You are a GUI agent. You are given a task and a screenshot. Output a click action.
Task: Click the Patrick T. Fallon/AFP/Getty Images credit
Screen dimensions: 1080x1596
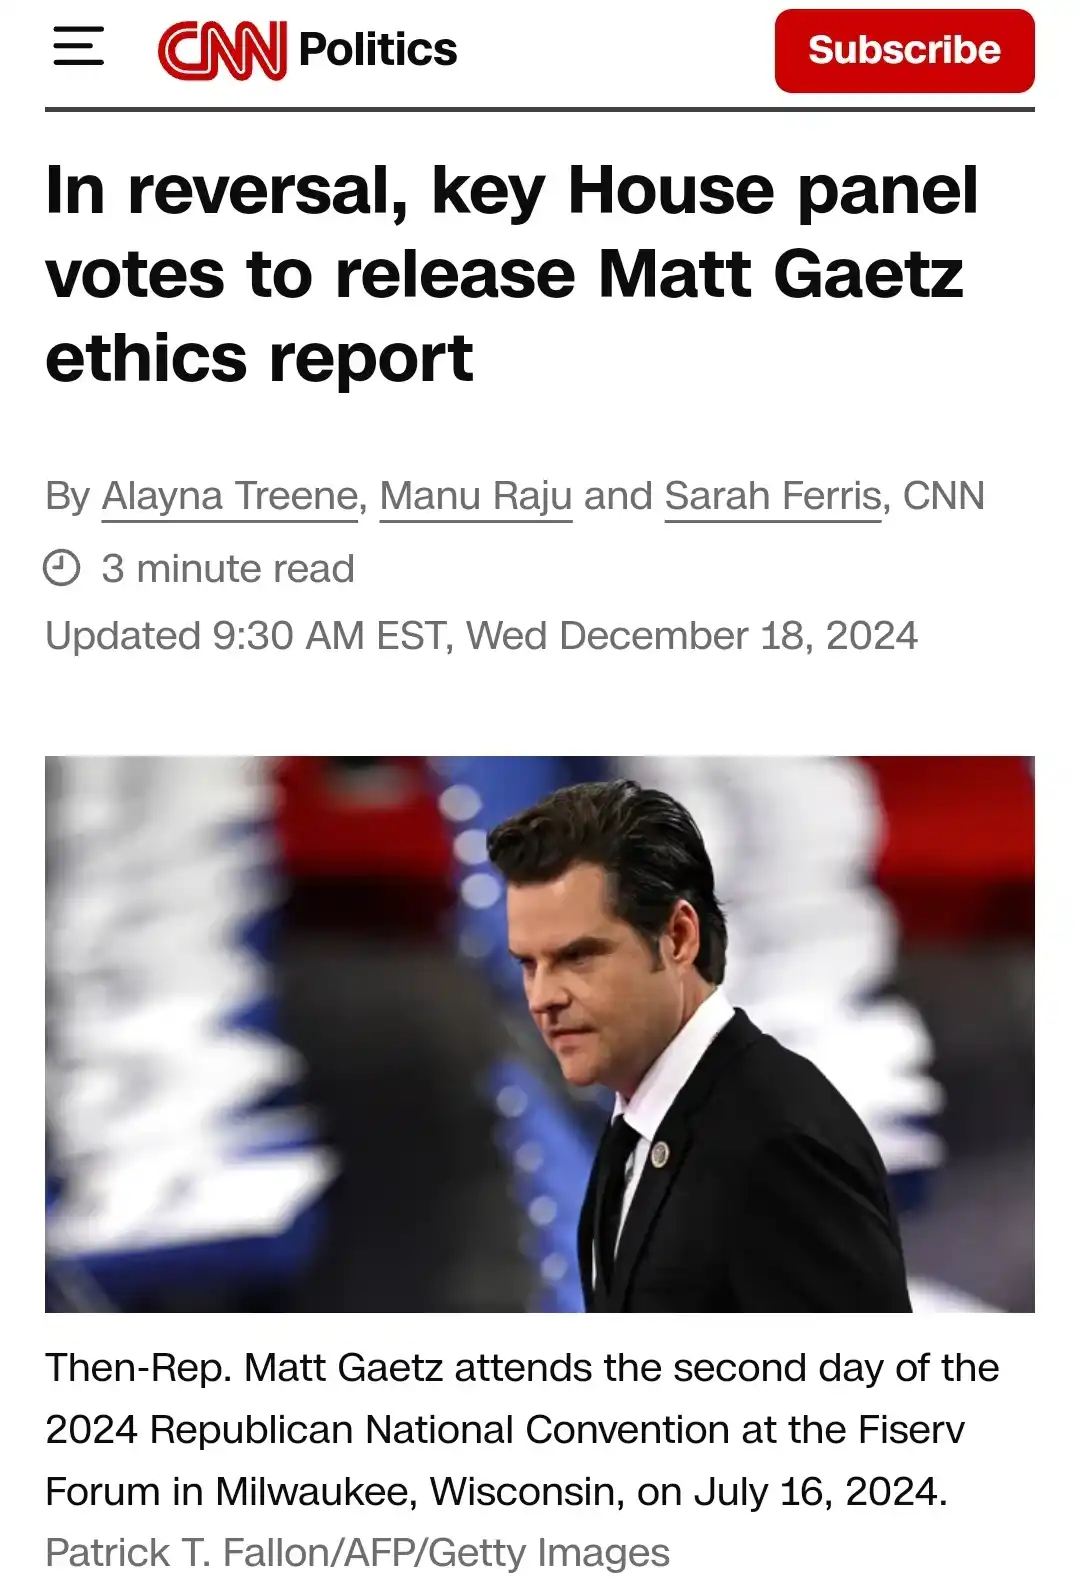(x=357, y=1553)
